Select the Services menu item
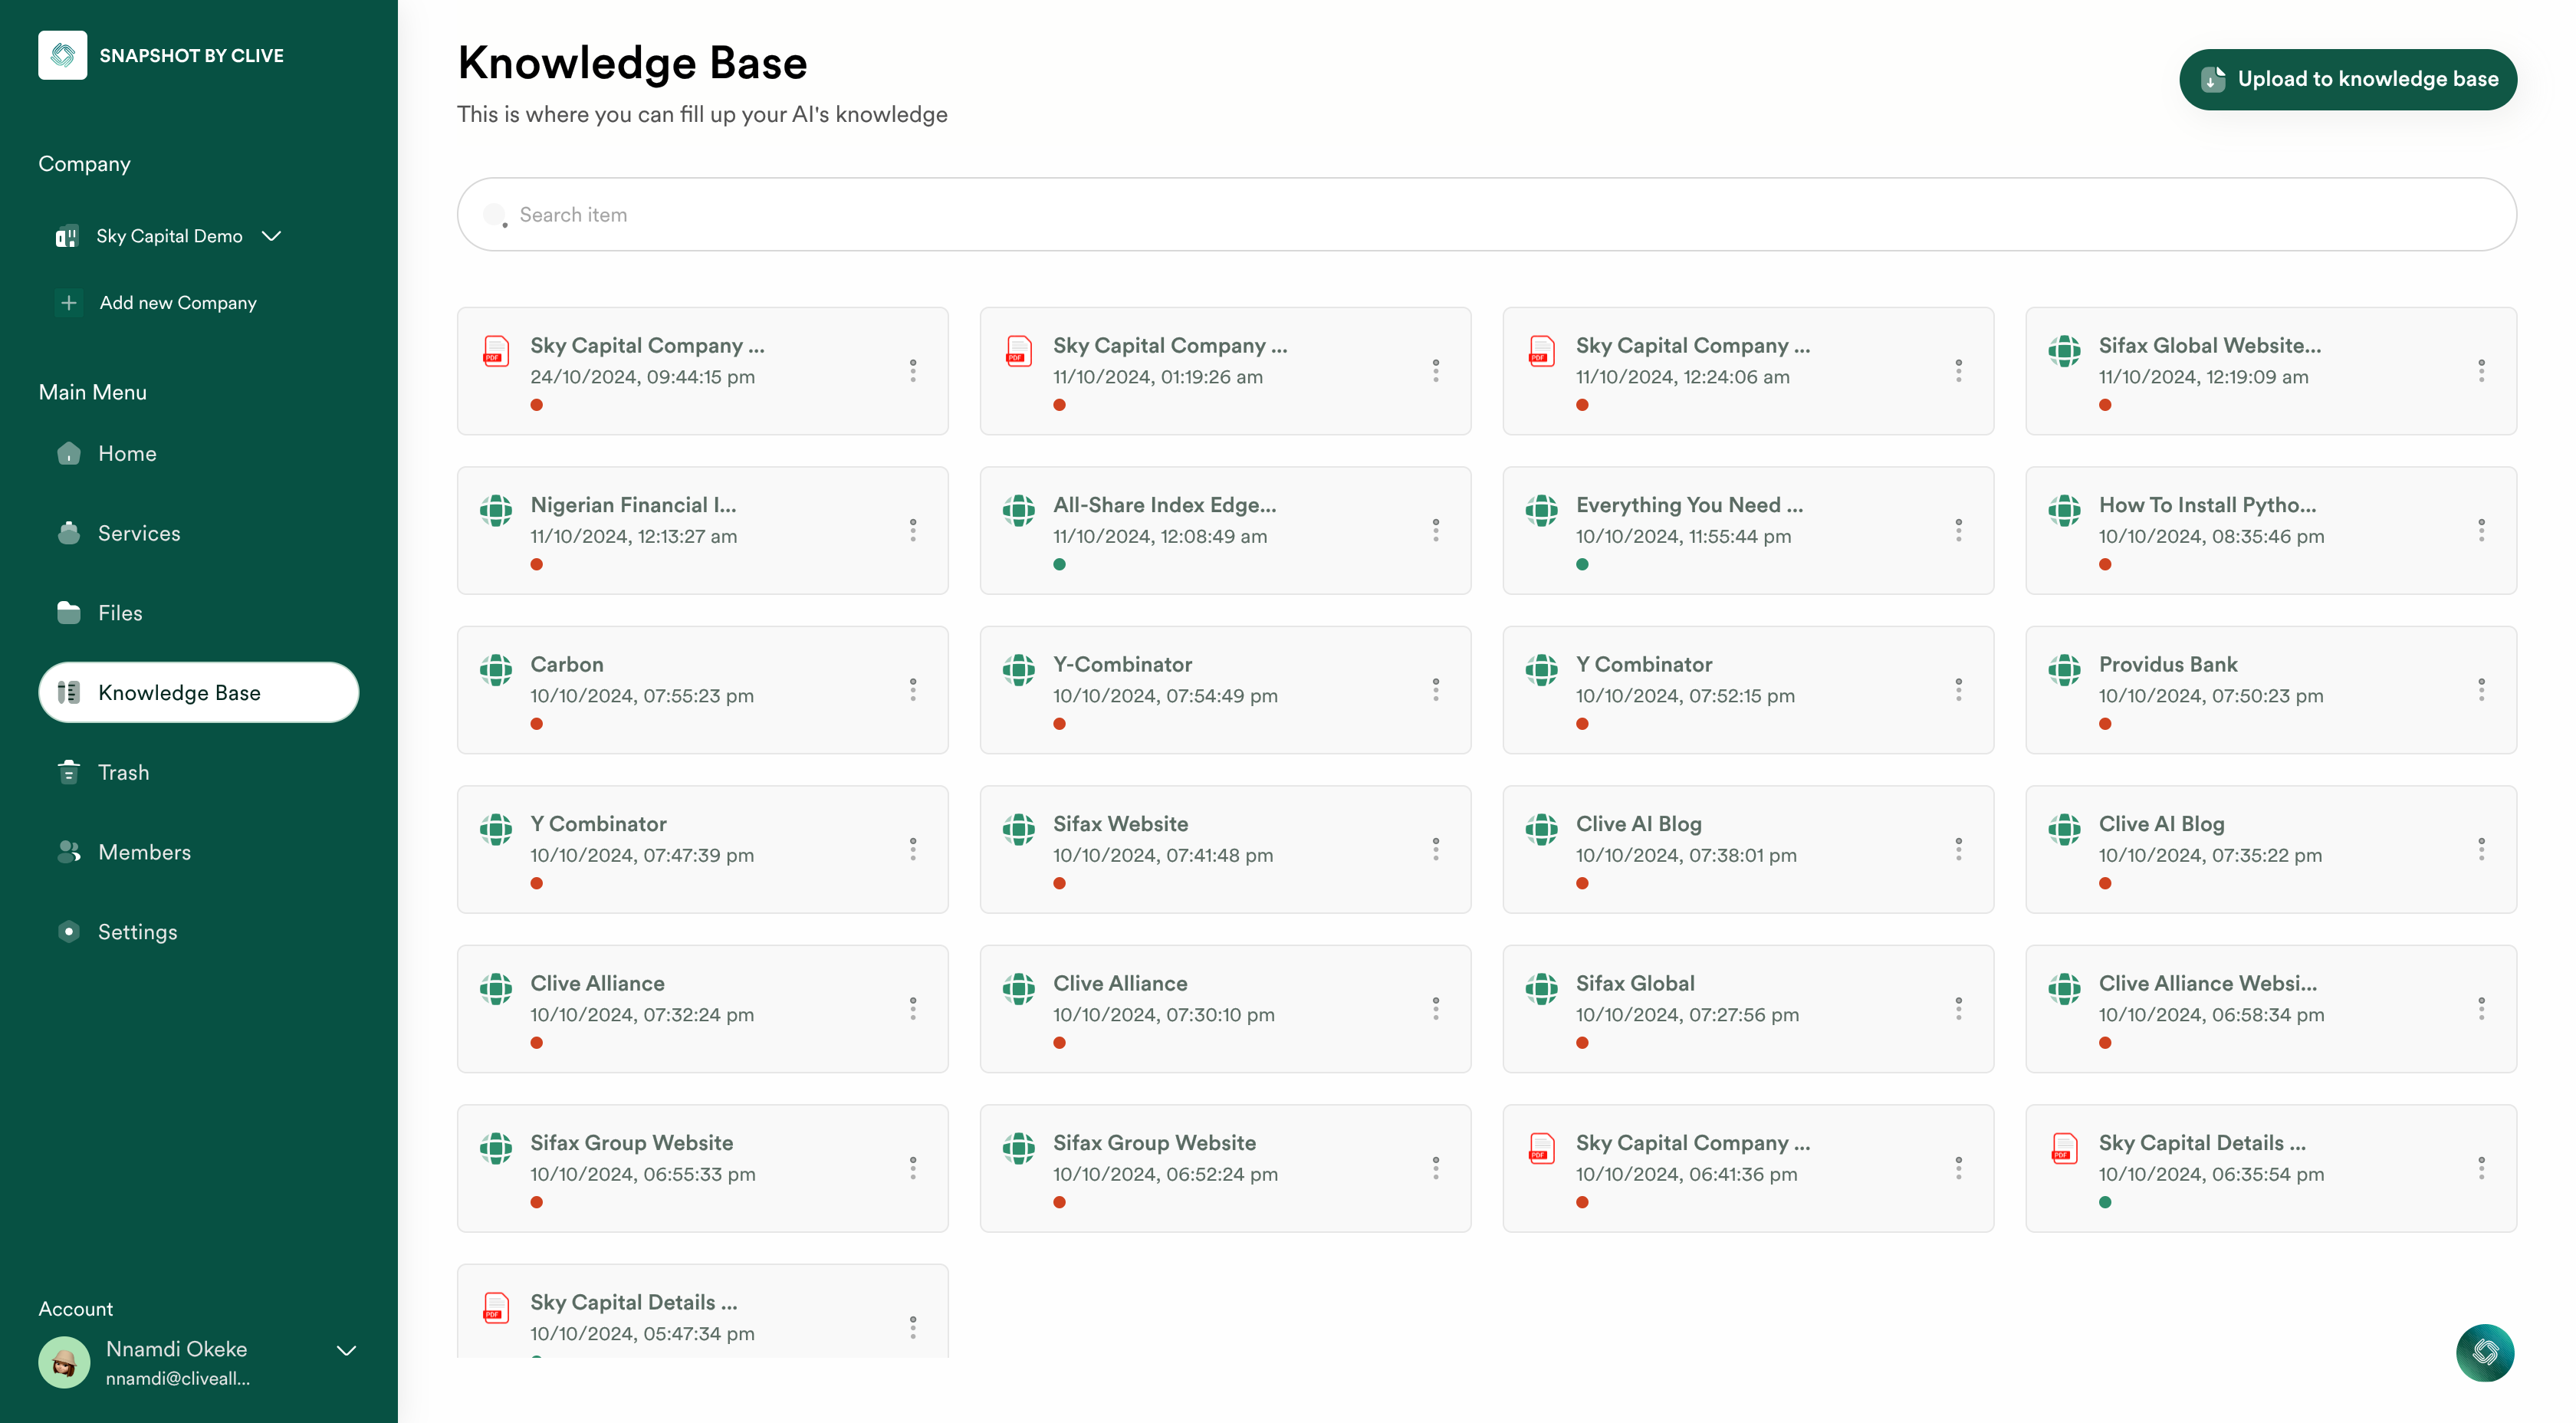Viewport: 2576px width, 1423px height. [x=139, y=533]
